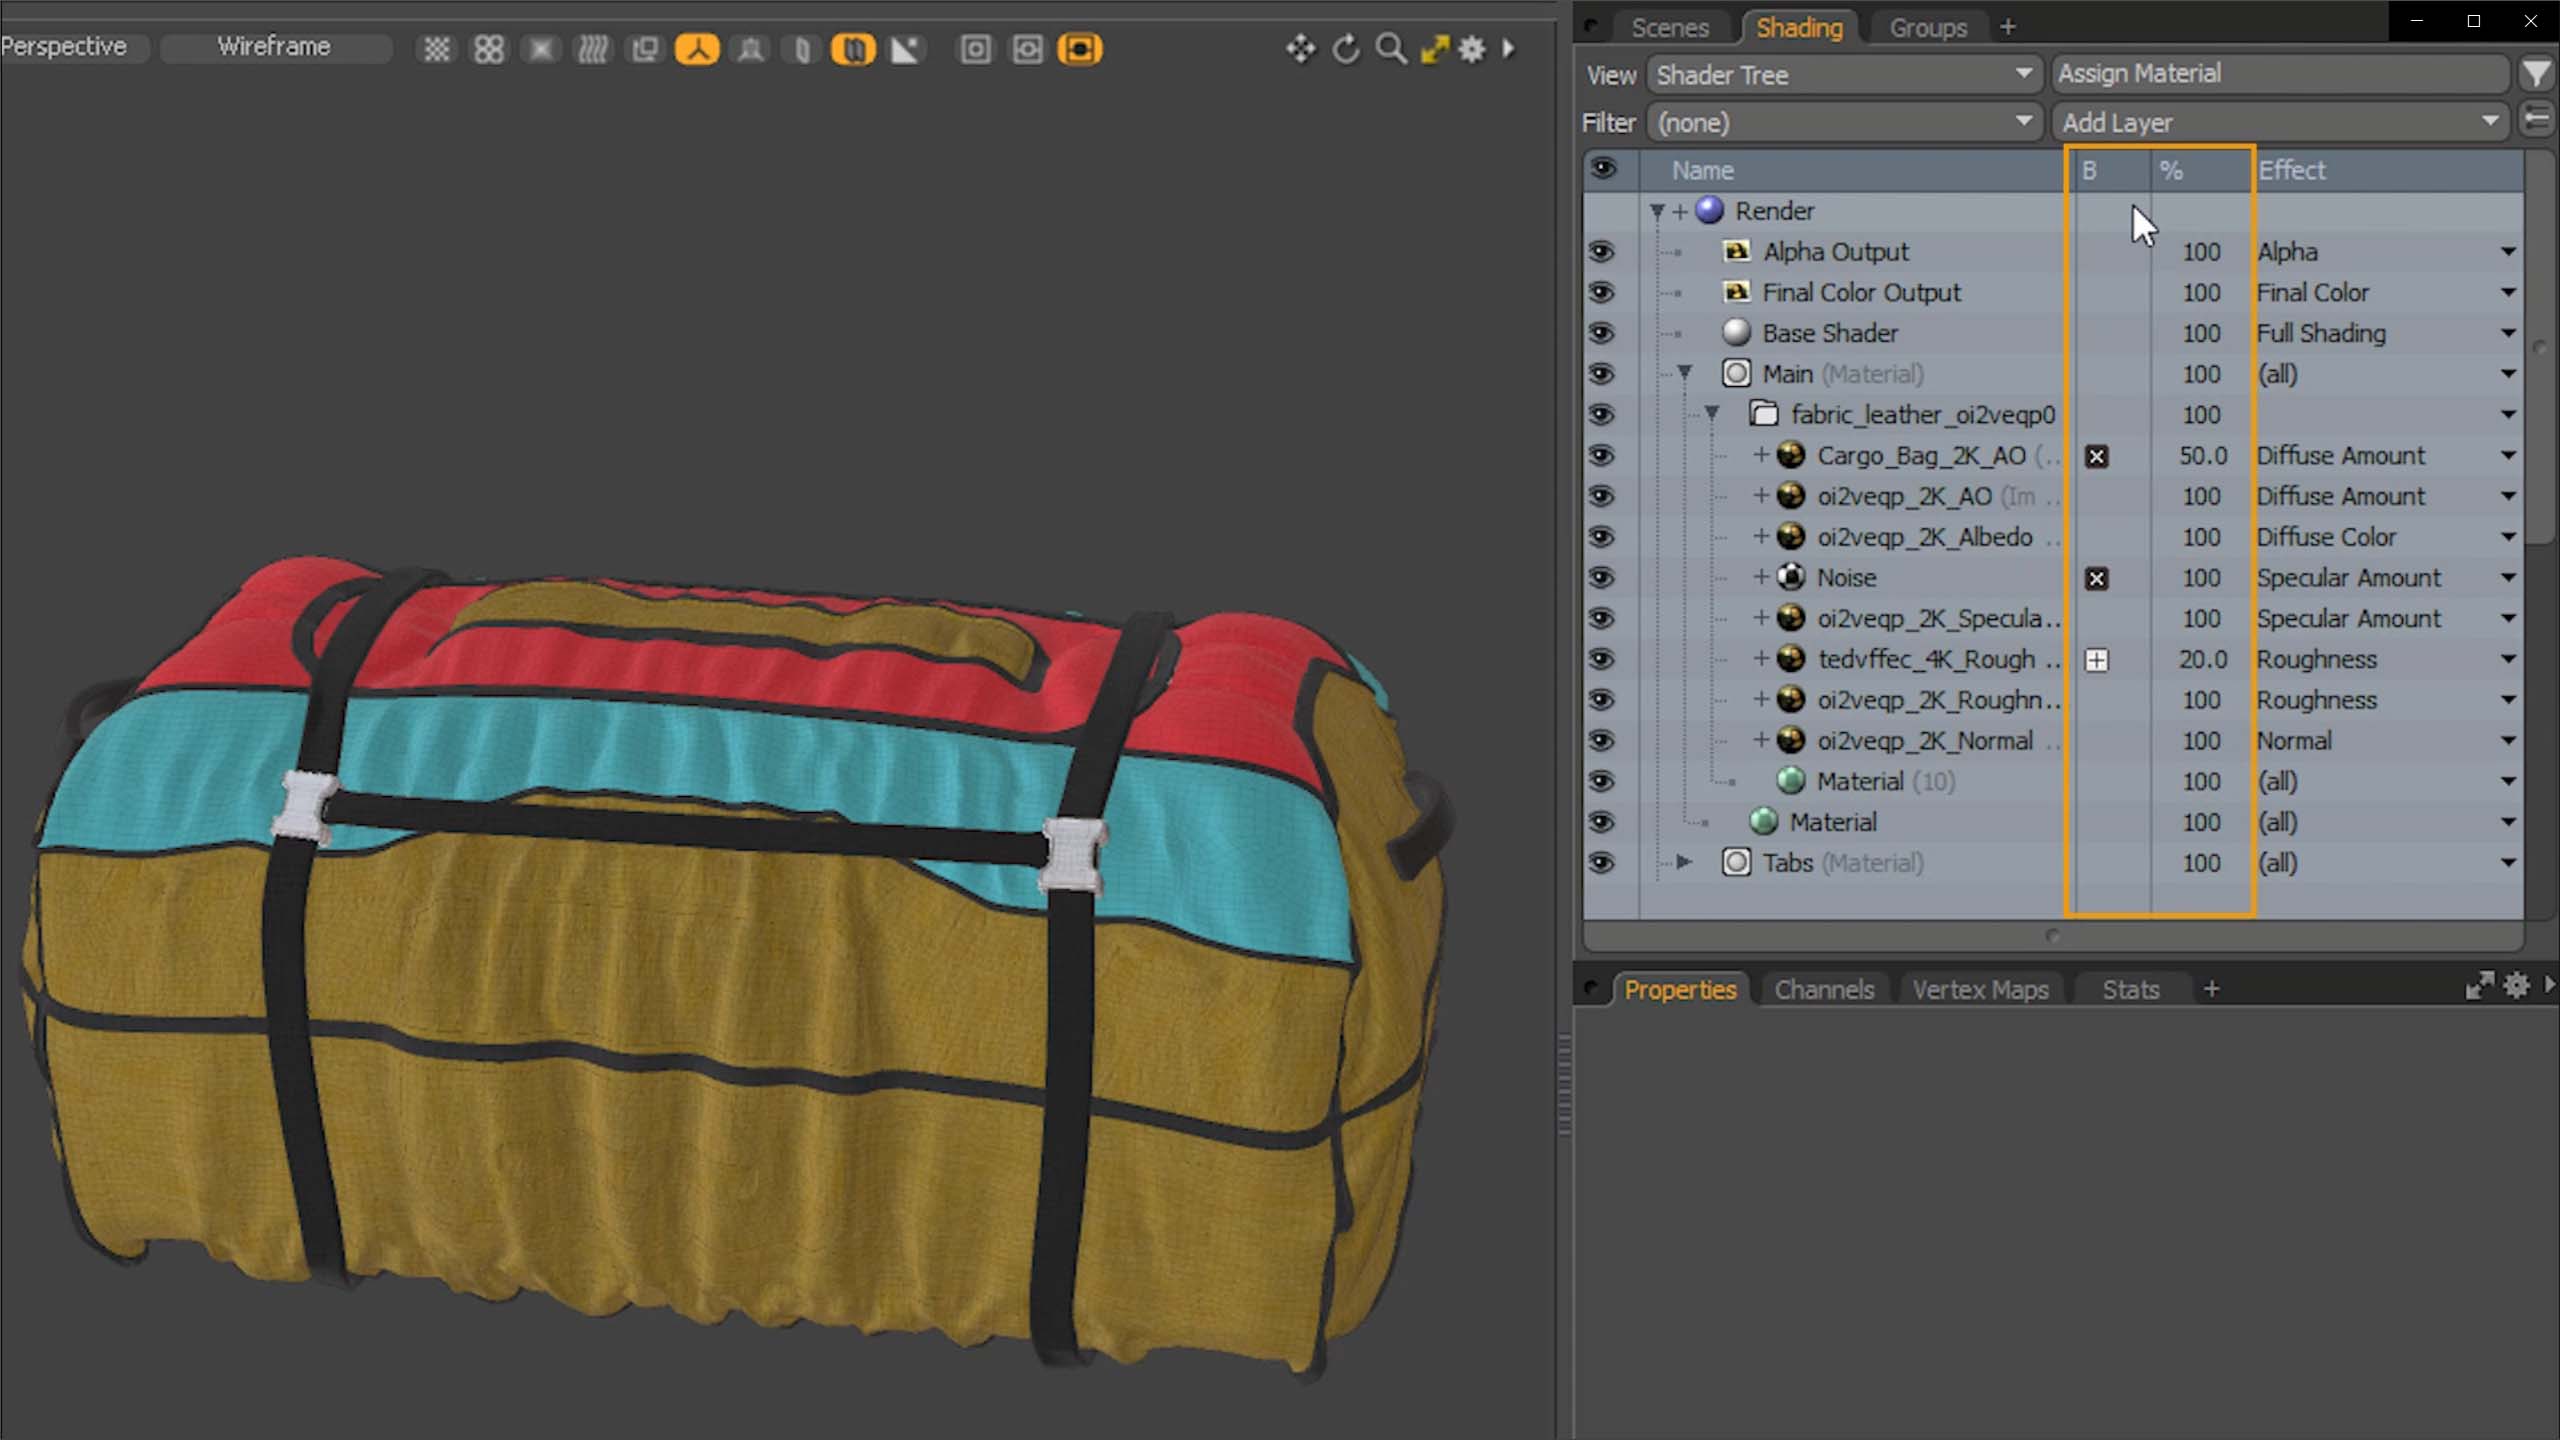The height and width of the screenshot is (1440, 2560).
Task: Open the Stats tab
Action: pyautogui.click(x=2130, y=989)
